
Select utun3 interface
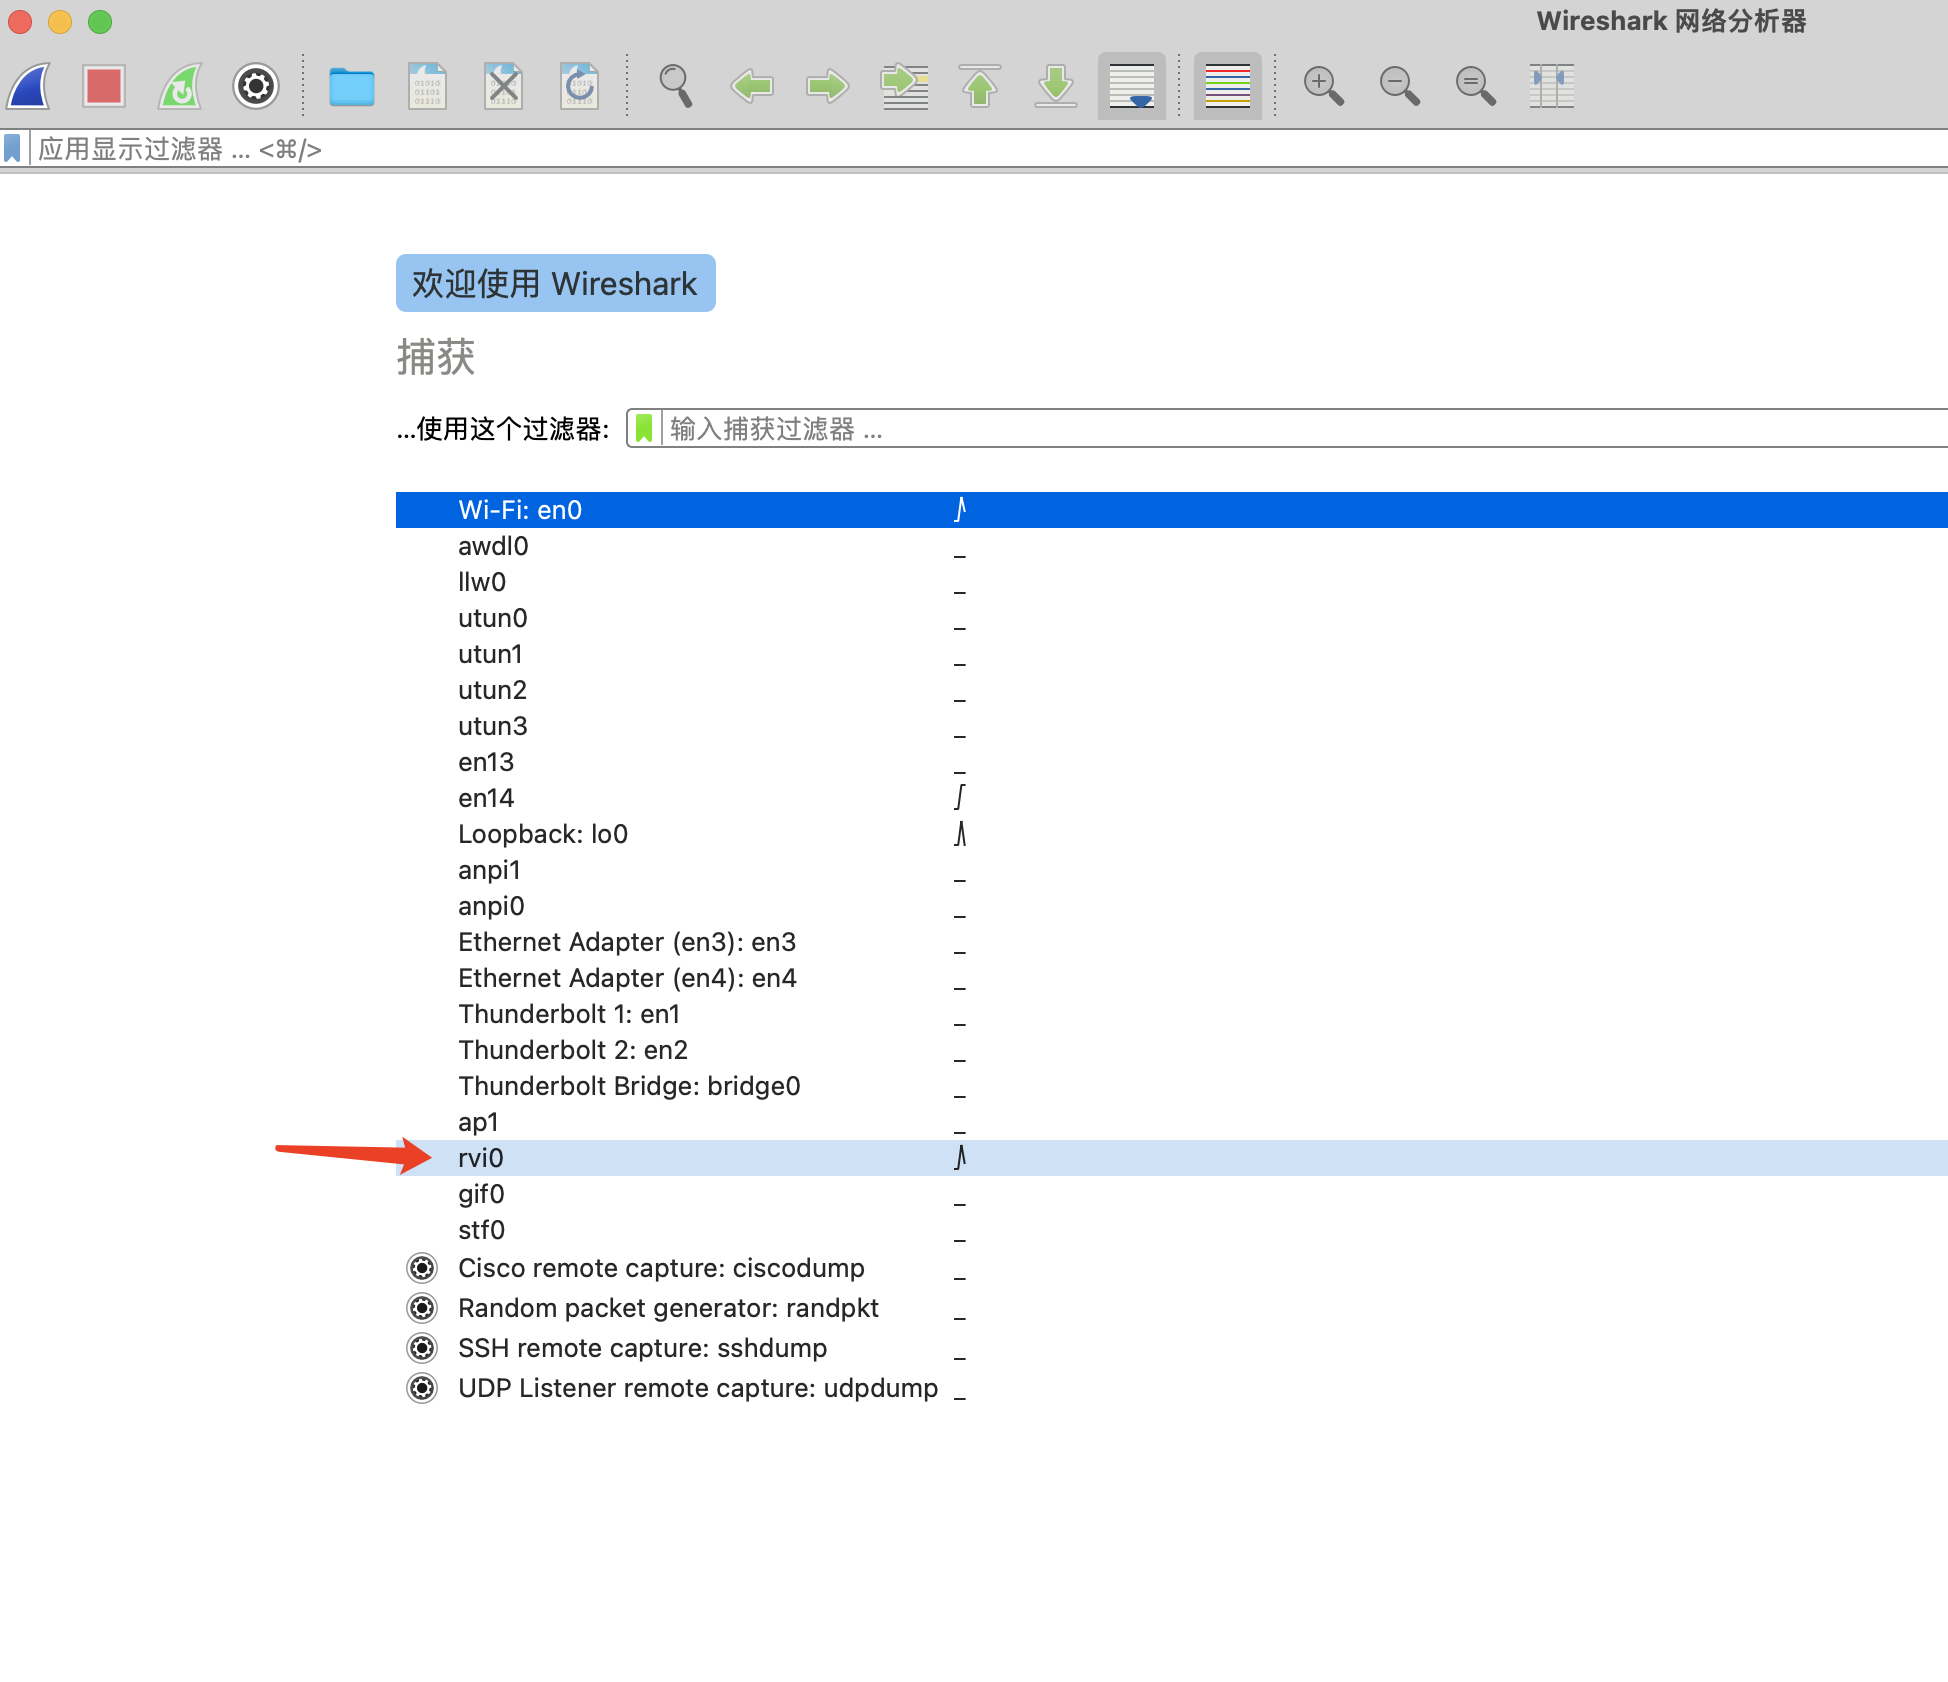point(1172,726)
